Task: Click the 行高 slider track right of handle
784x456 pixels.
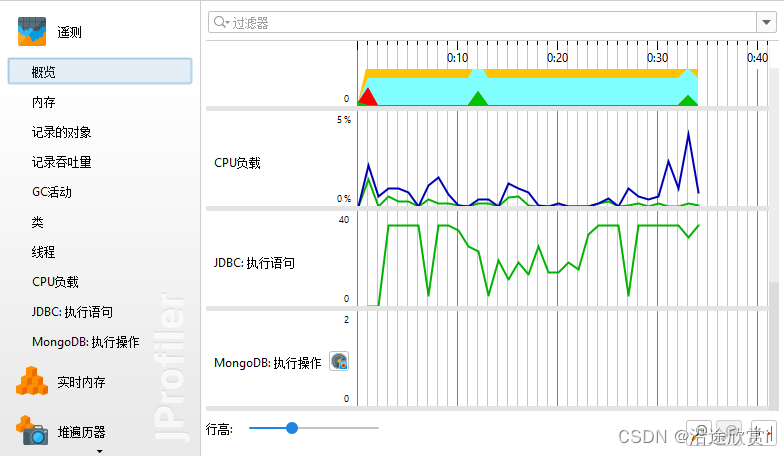Action: pos(338,428)
